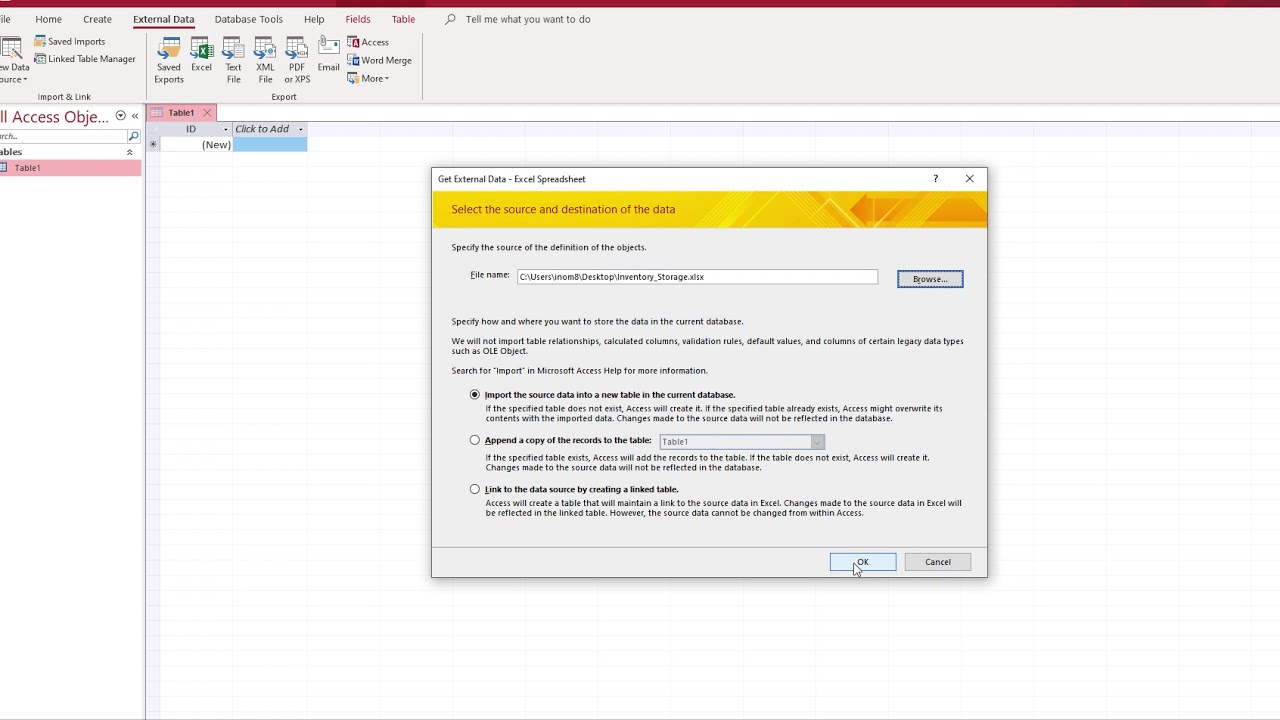
Task: Click the (New) row ID cell
Action: point(197,145)
